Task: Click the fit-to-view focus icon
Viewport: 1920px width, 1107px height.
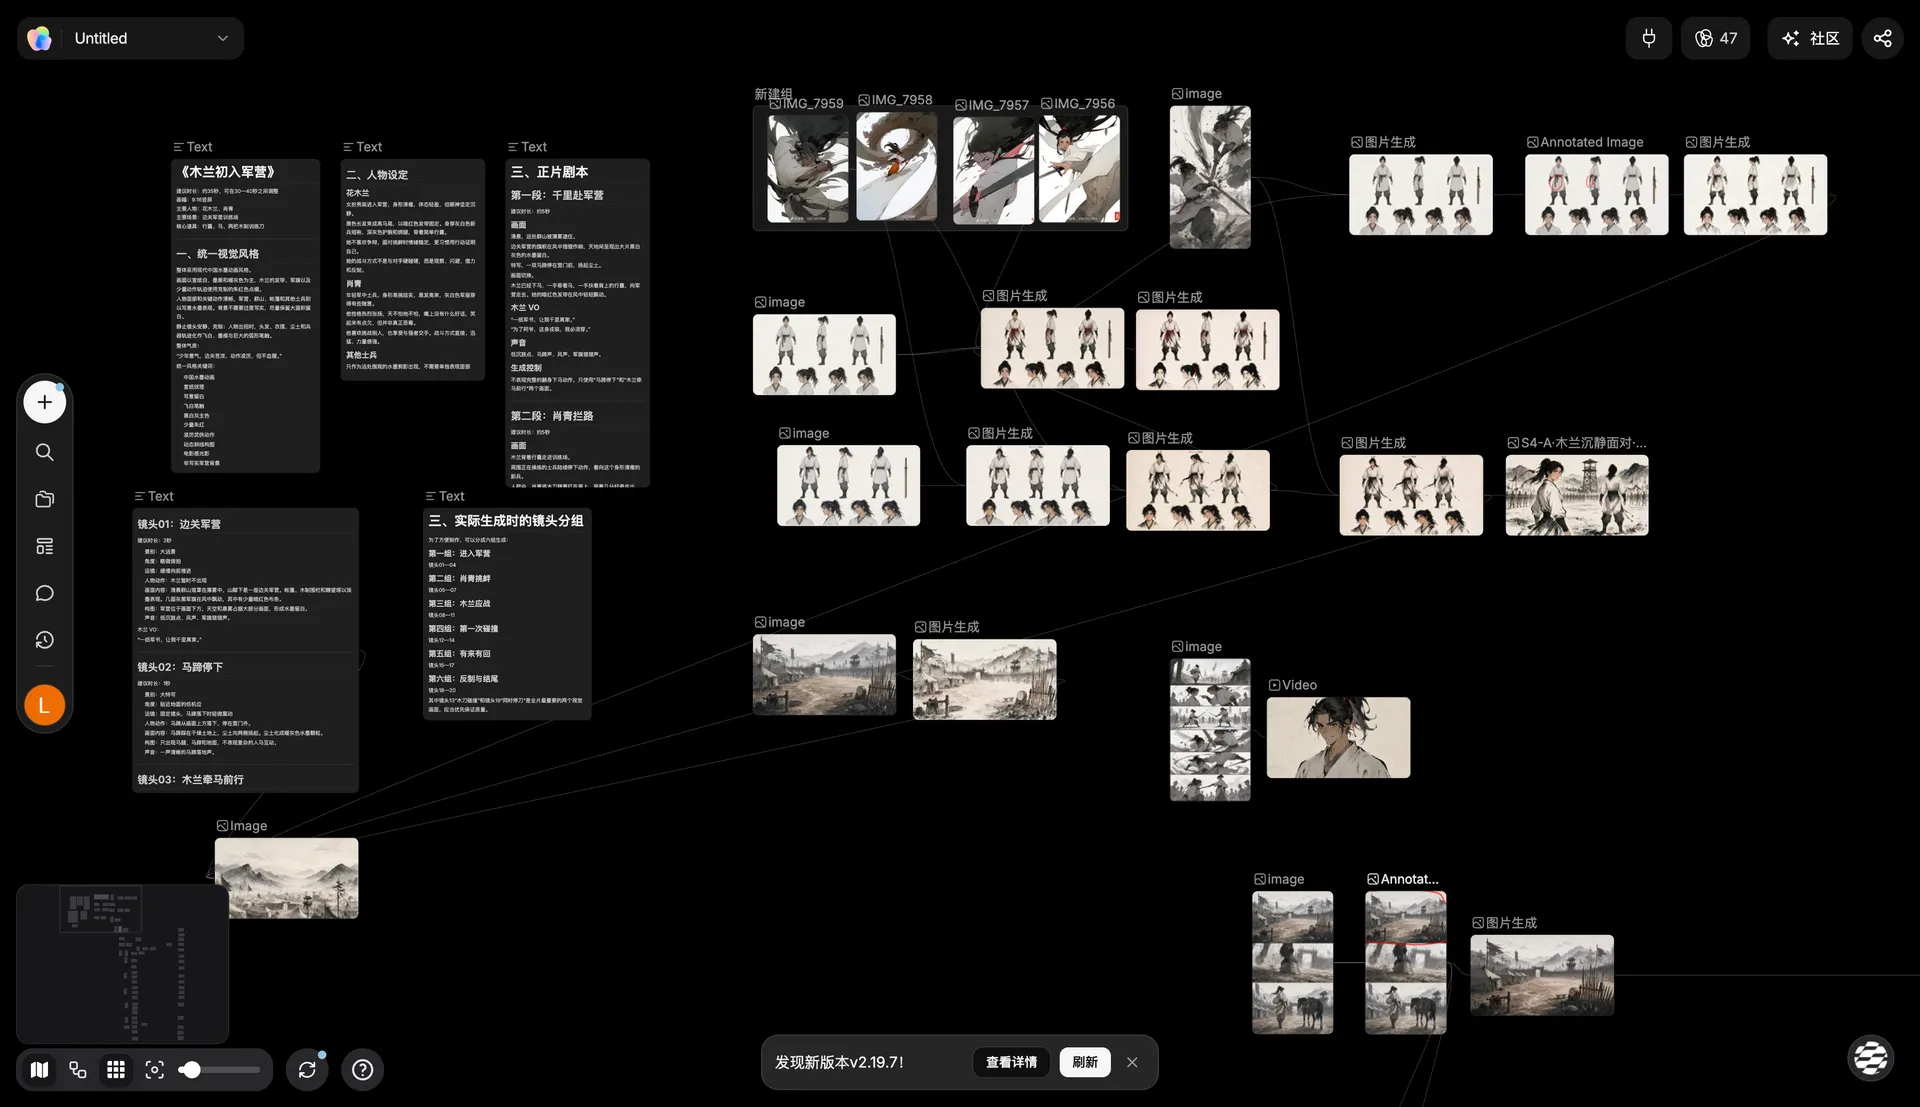Action: 154,1070
